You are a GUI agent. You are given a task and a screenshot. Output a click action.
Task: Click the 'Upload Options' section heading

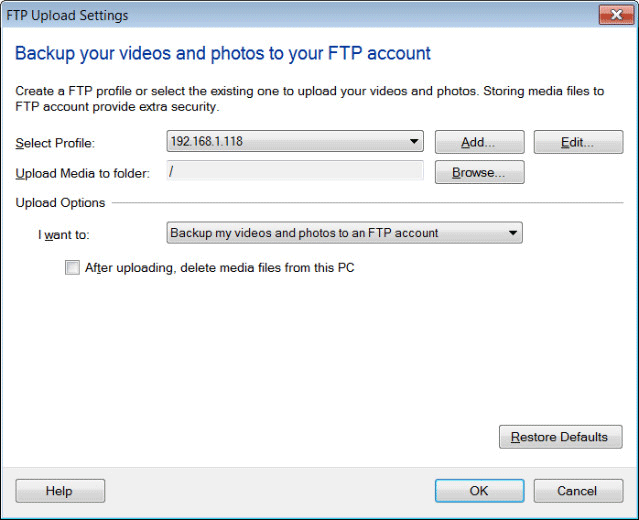[60, 203]
